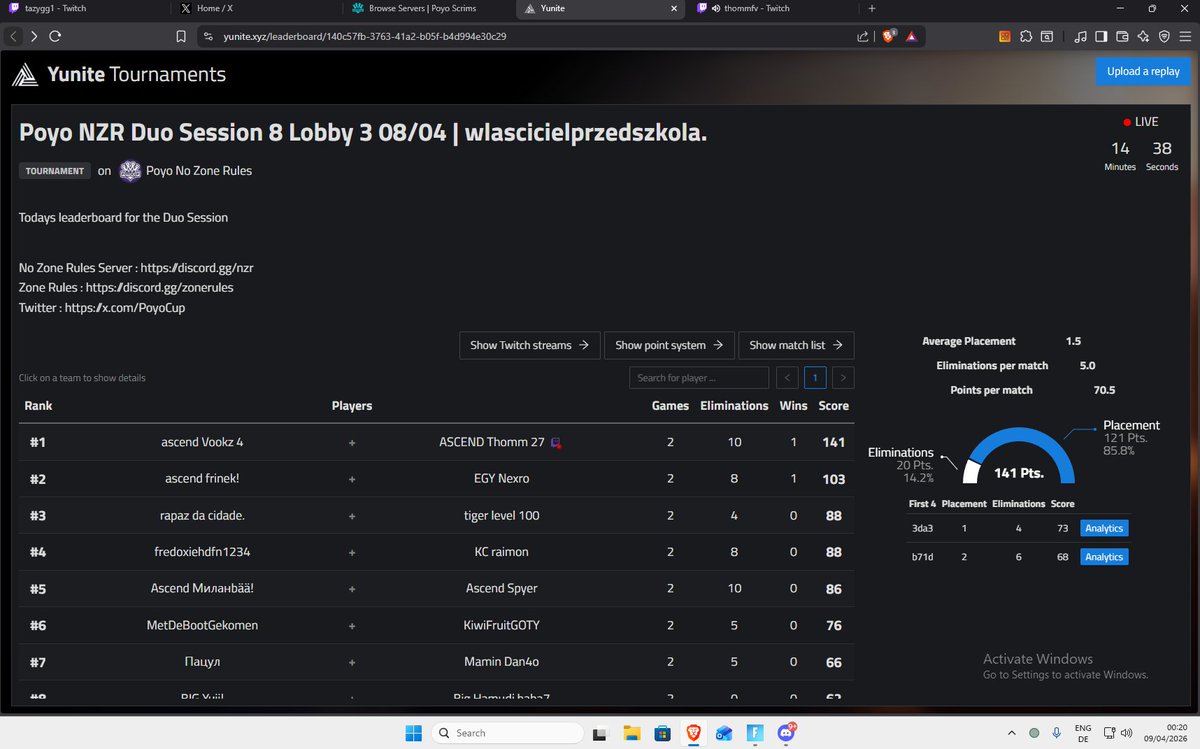1200x749 pixels.
Task: Click the tab search screenshot icon in toolbar
Action: (1046, 36)
